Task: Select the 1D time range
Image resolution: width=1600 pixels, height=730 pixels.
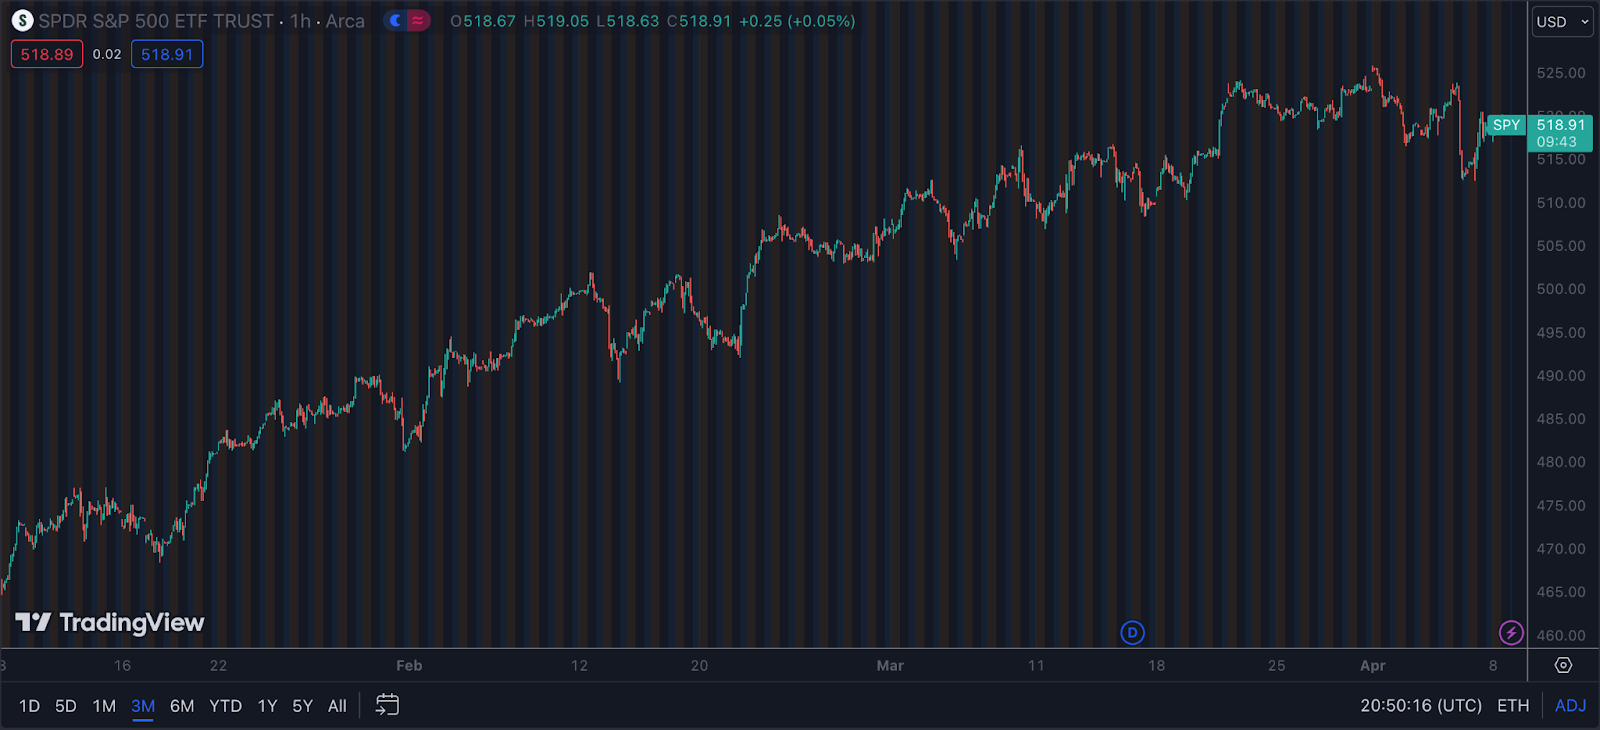Action: (30, 706)
